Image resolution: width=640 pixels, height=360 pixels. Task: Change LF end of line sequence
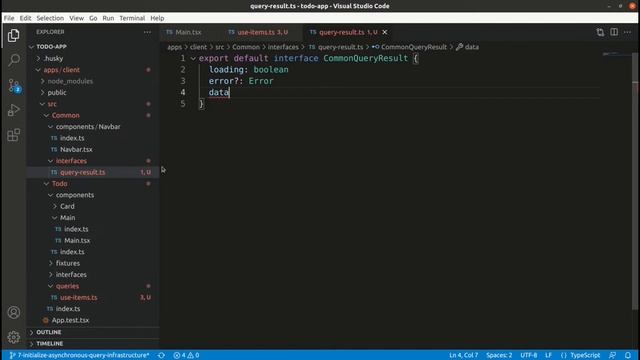548,355
